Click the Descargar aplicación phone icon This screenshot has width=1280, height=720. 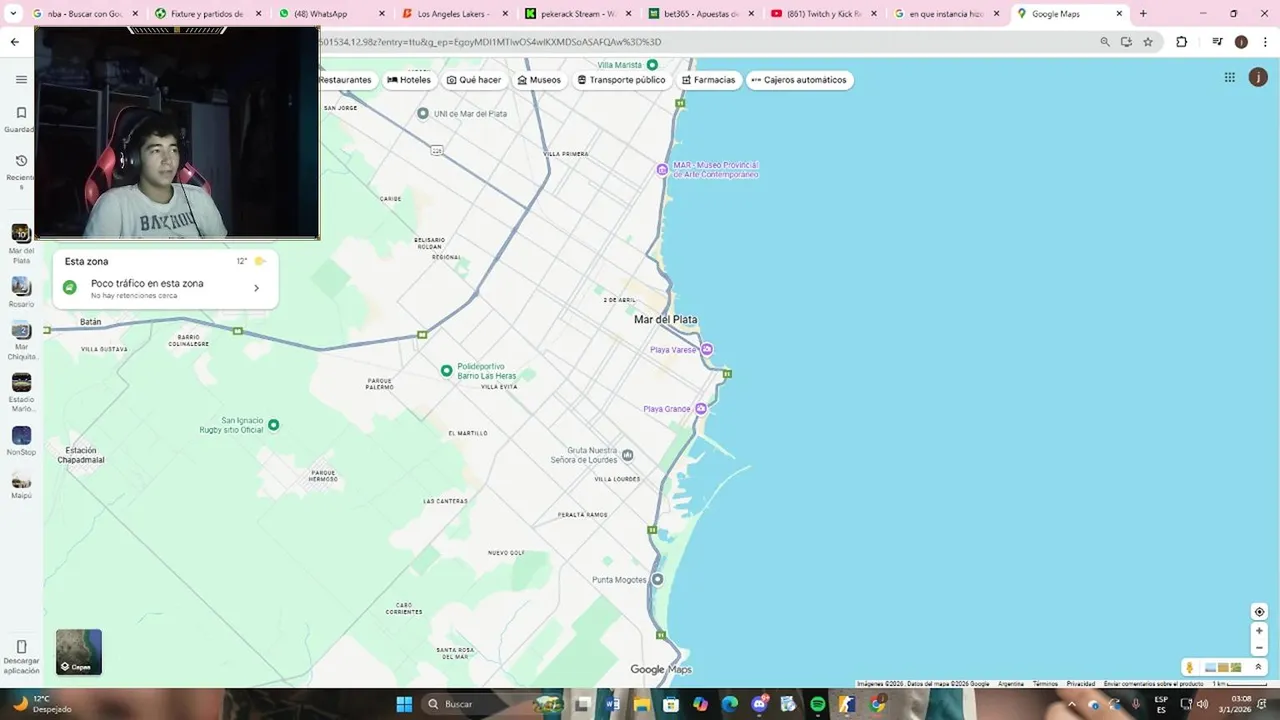pos(21,647)
